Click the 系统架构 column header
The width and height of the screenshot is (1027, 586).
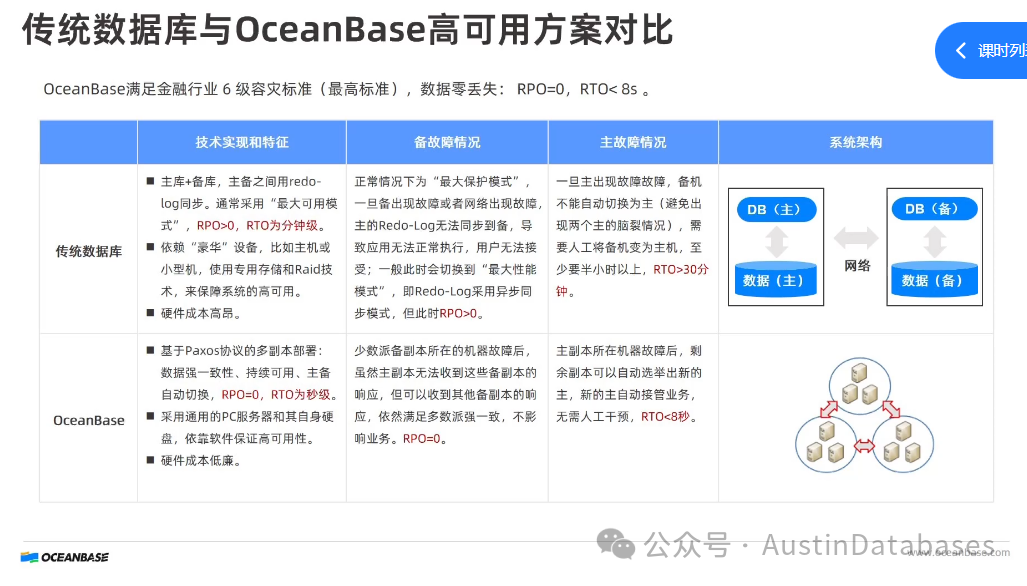coord(855,142)
